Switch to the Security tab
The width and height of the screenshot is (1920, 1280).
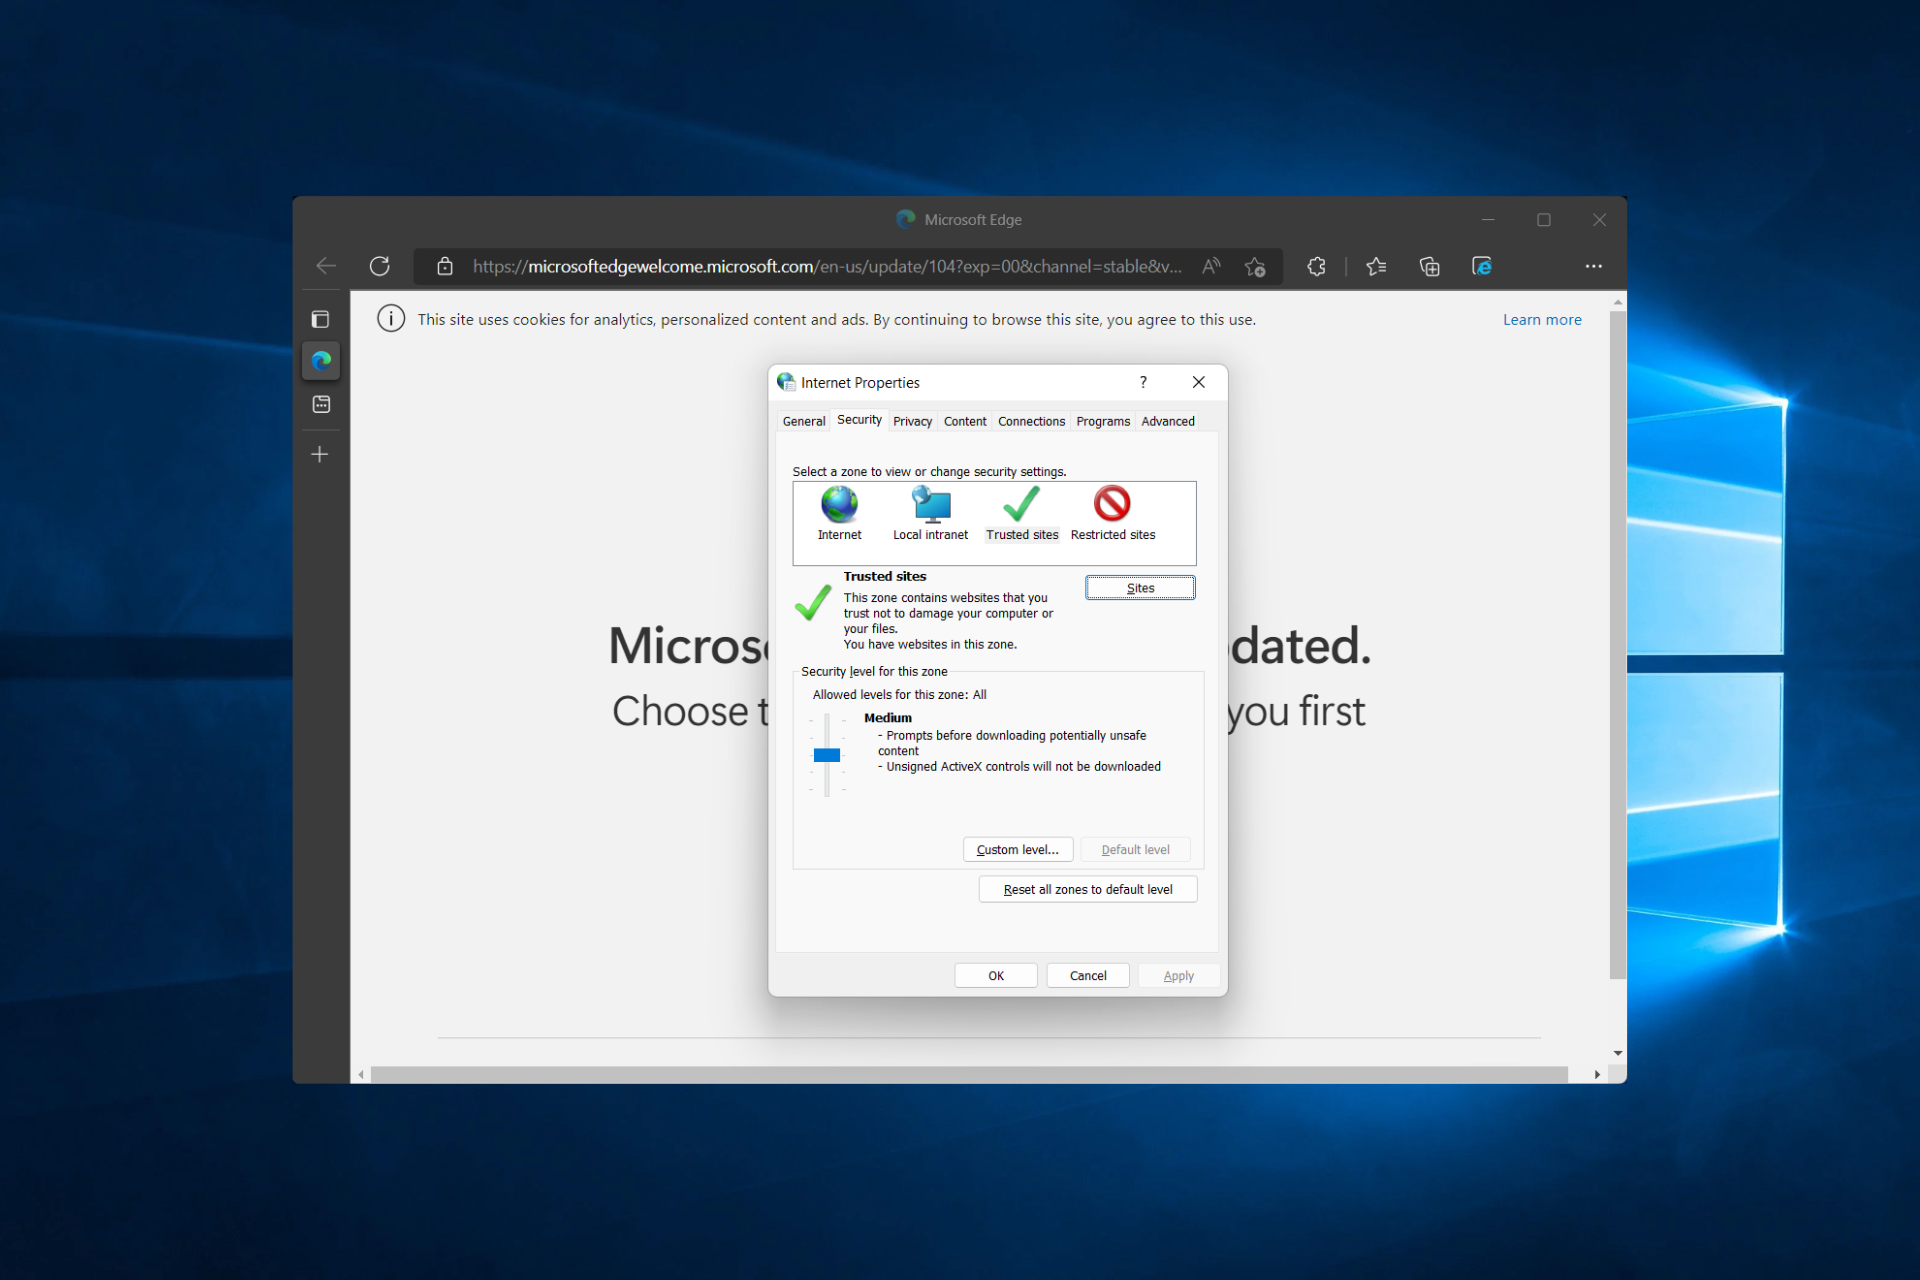pyautogui.click(x=859, y=420)
